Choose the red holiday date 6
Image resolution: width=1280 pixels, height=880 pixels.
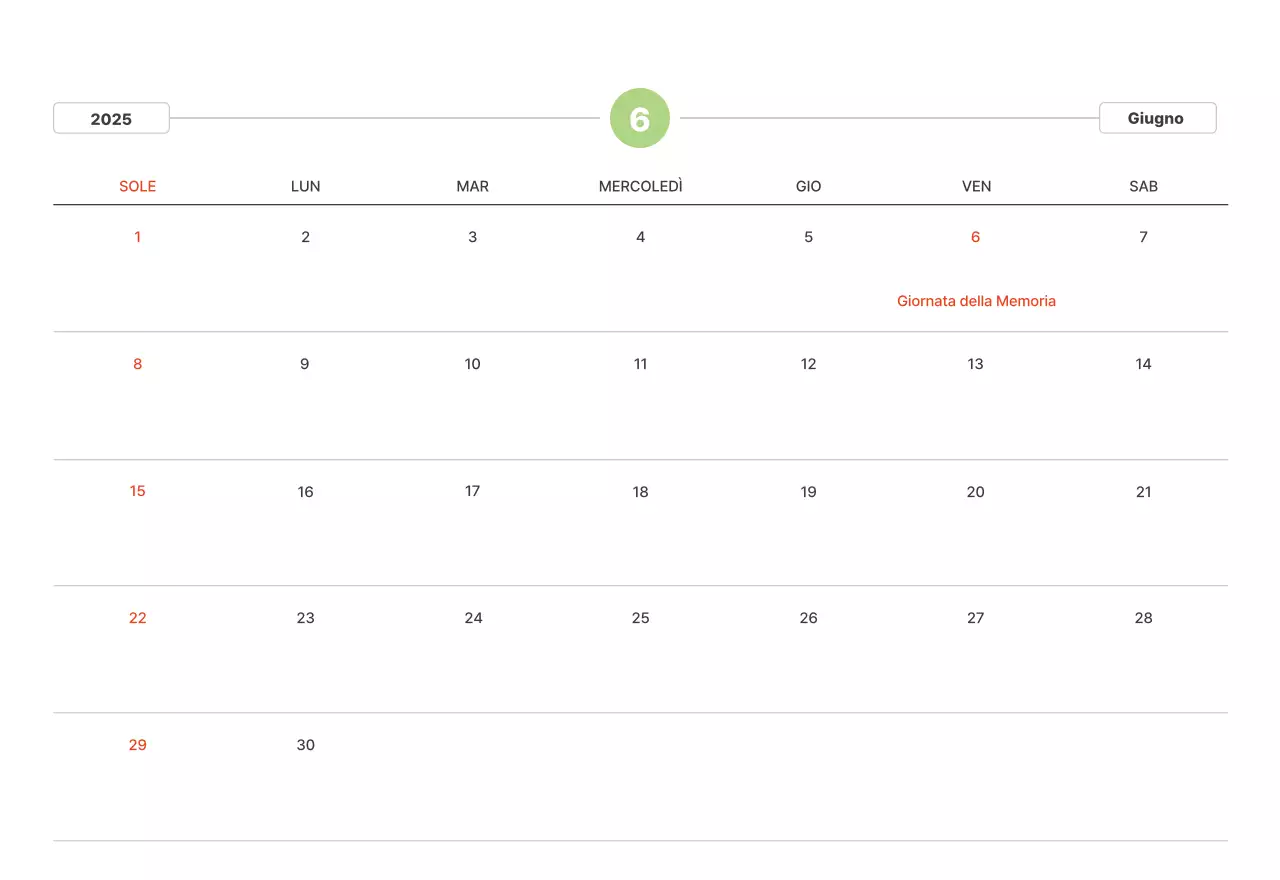[x=976, y=237]
